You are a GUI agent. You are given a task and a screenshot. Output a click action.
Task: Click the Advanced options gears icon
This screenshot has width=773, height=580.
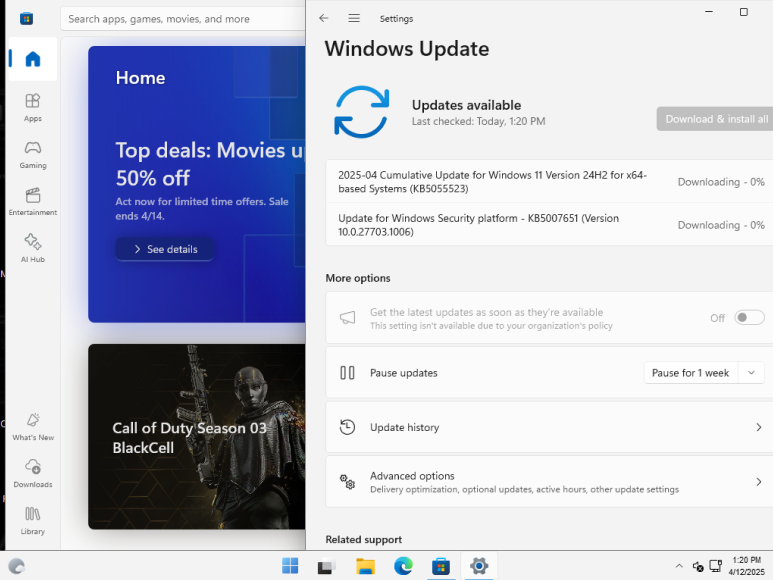(x=347, y=481)
